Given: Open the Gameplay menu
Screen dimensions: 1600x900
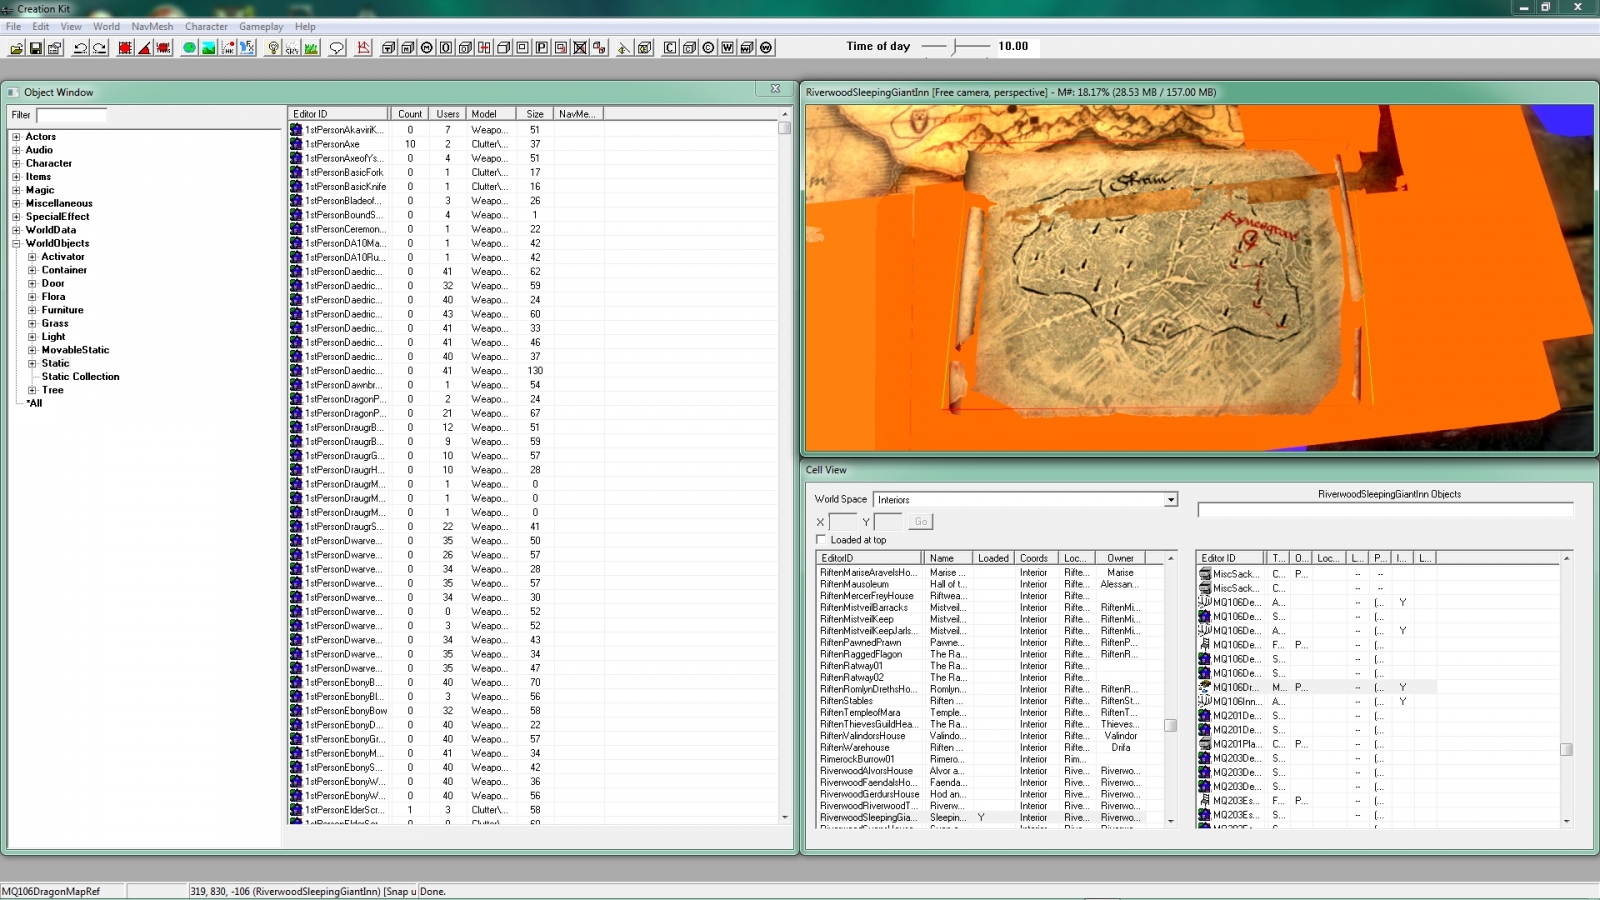Looking at the screenshot, I should point(261,26).
